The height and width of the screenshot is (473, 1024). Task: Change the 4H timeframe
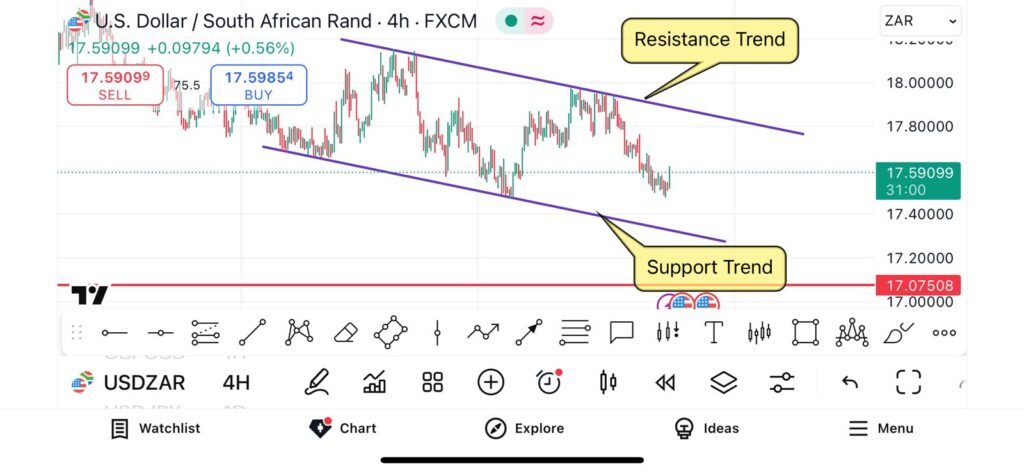tap(236, 382)
